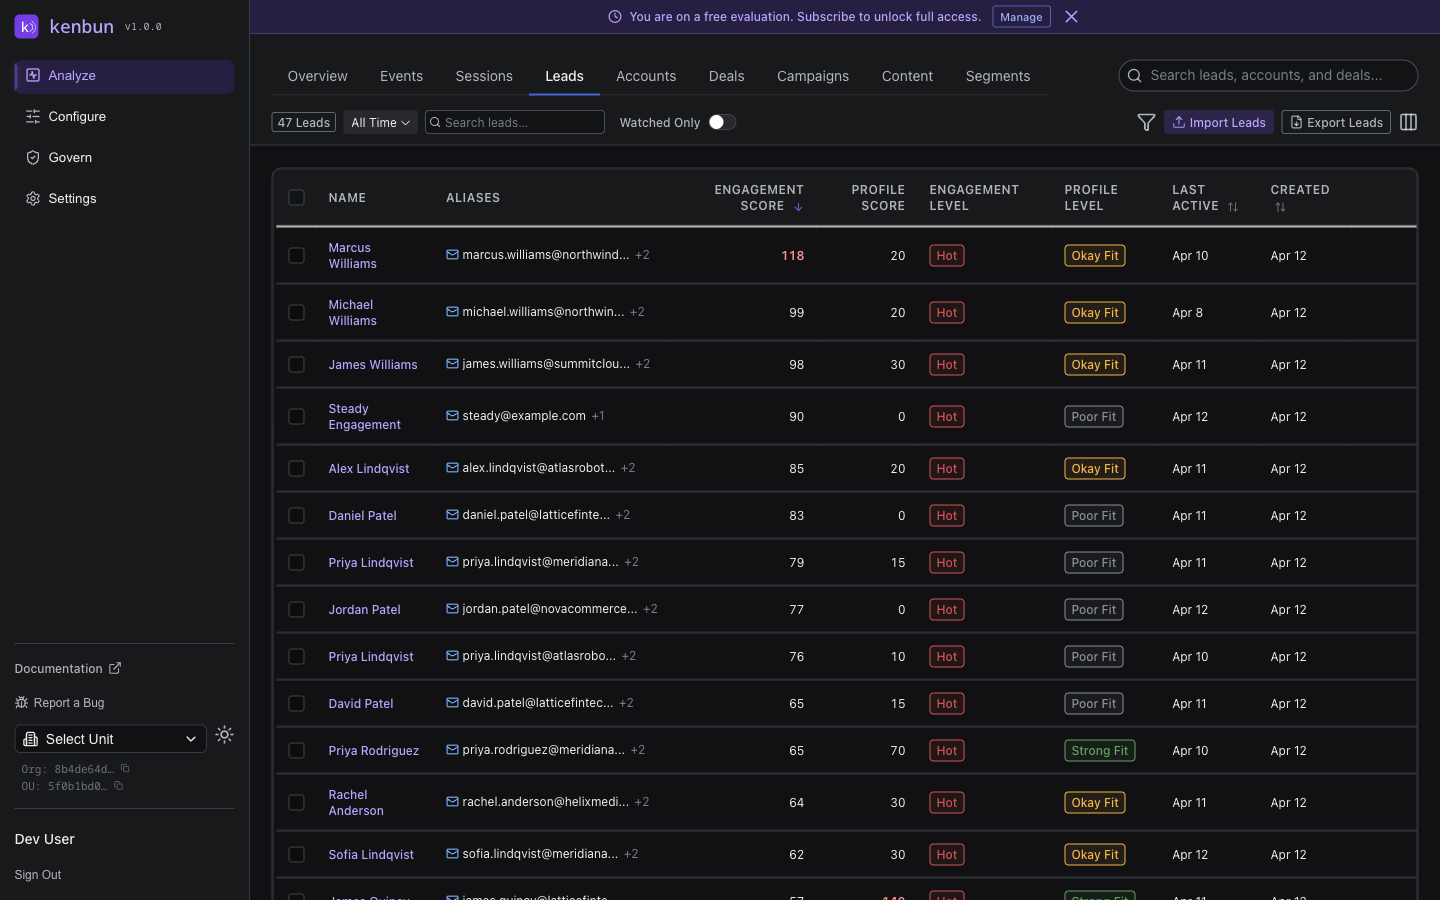The height and width of the screenshot is (900, 1440).
Task: Open the filter funnel icon
Action: tap(1147, 122)
